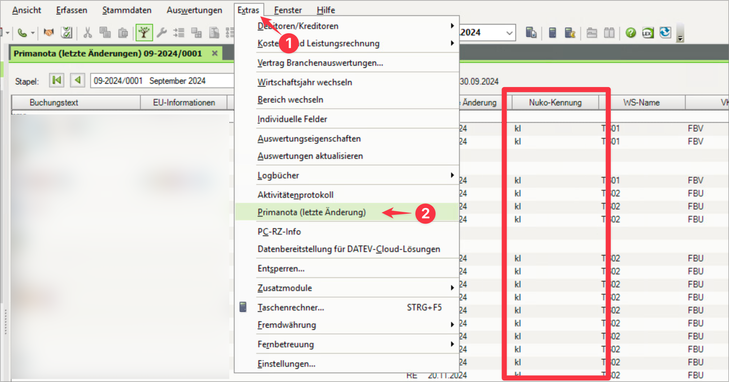
Task: Click the green phone icon in toolbar
Action: click(21, 33)
